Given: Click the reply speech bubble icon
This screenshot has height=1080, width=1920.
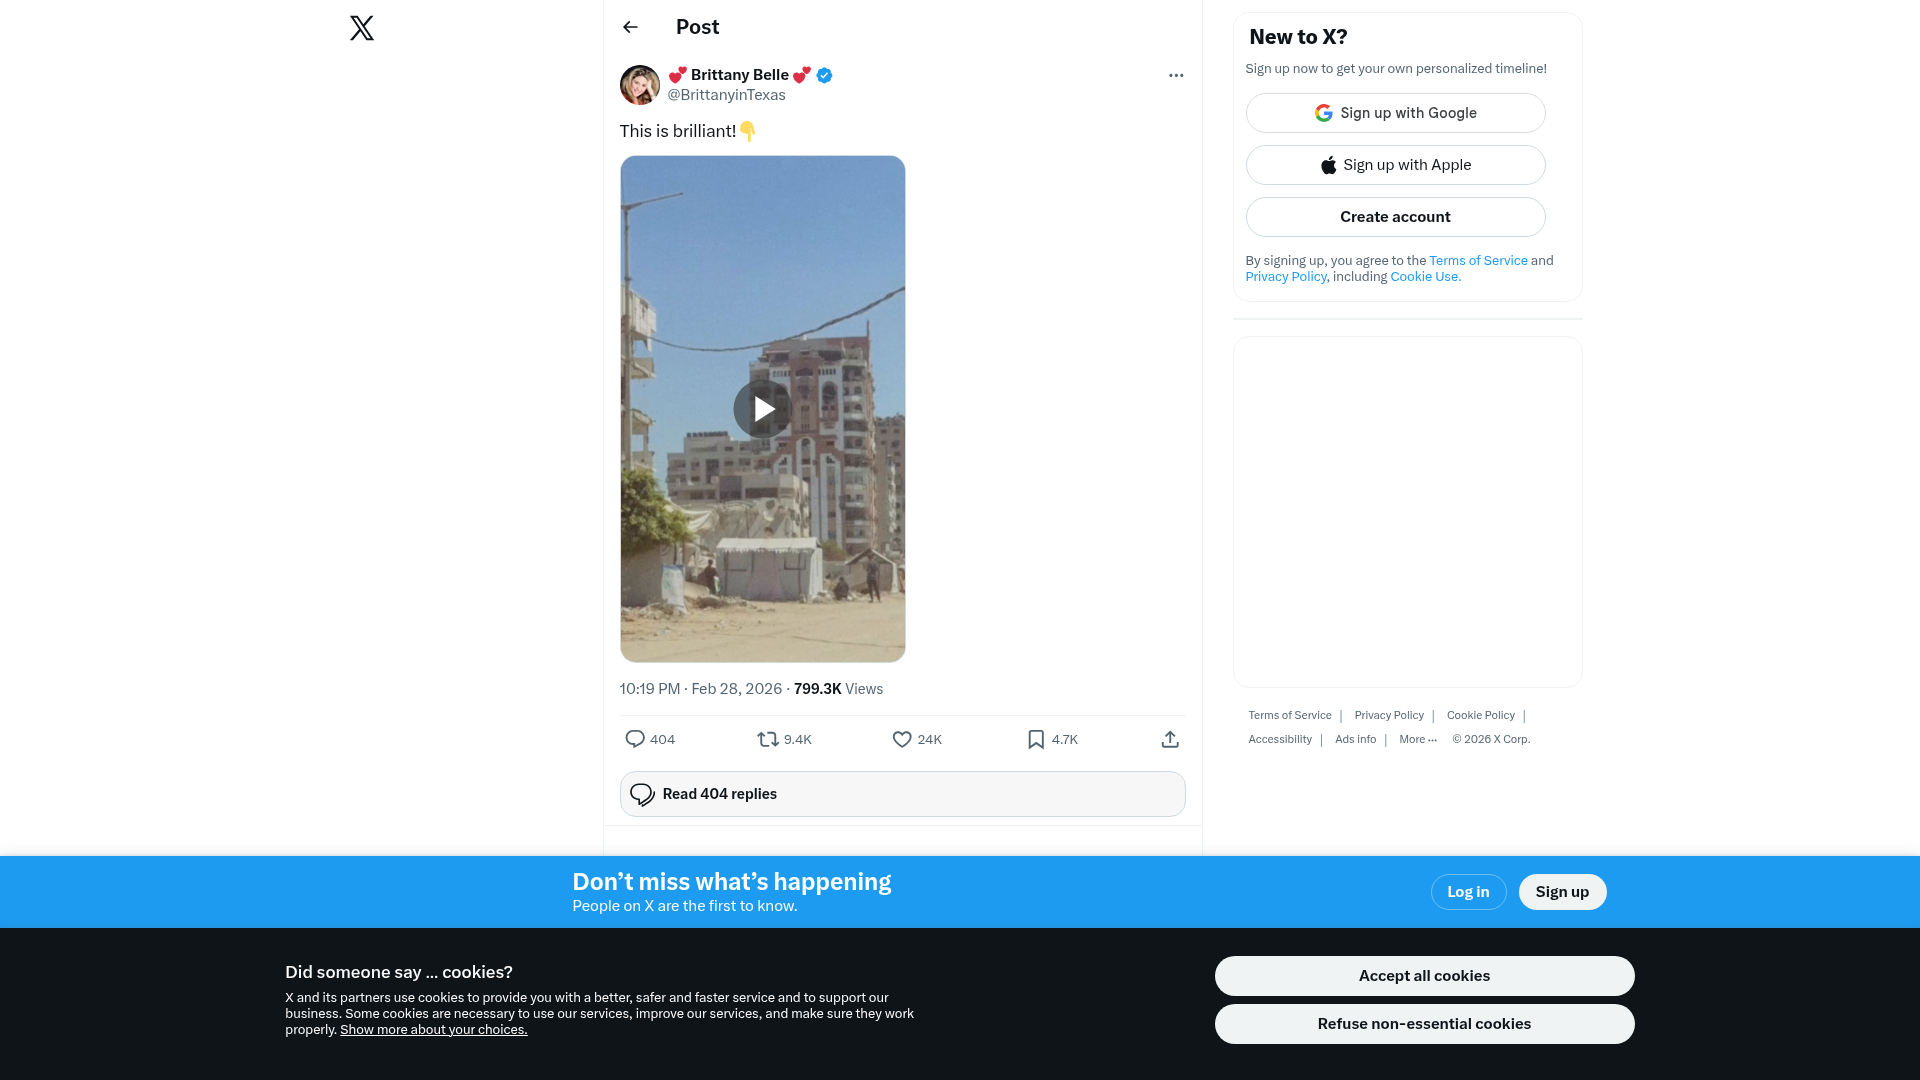Looking at the screenshot, I should (x=635, y=739).
